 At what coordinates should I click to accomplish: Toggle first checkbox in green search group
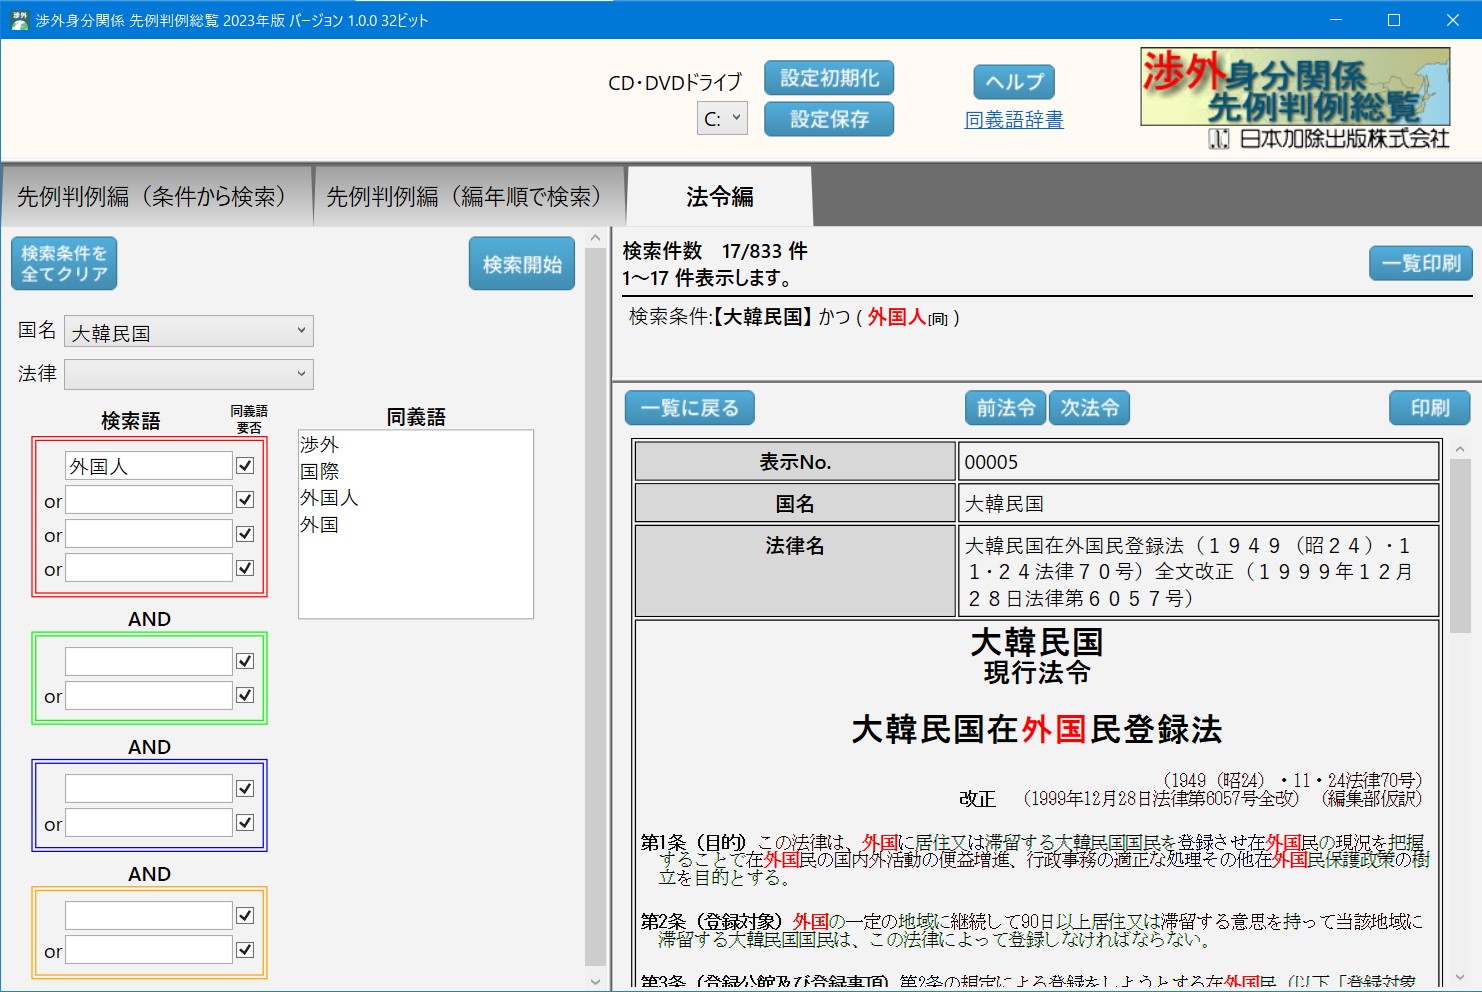[x=245, y=661]
